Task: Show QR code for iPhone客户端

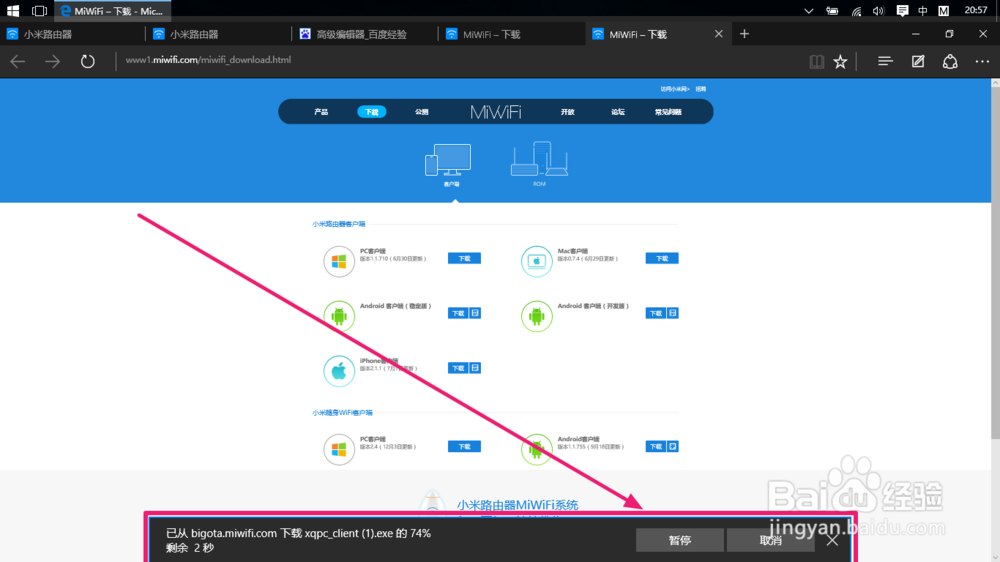Action: pyautogui.click(x=475, y=368)
